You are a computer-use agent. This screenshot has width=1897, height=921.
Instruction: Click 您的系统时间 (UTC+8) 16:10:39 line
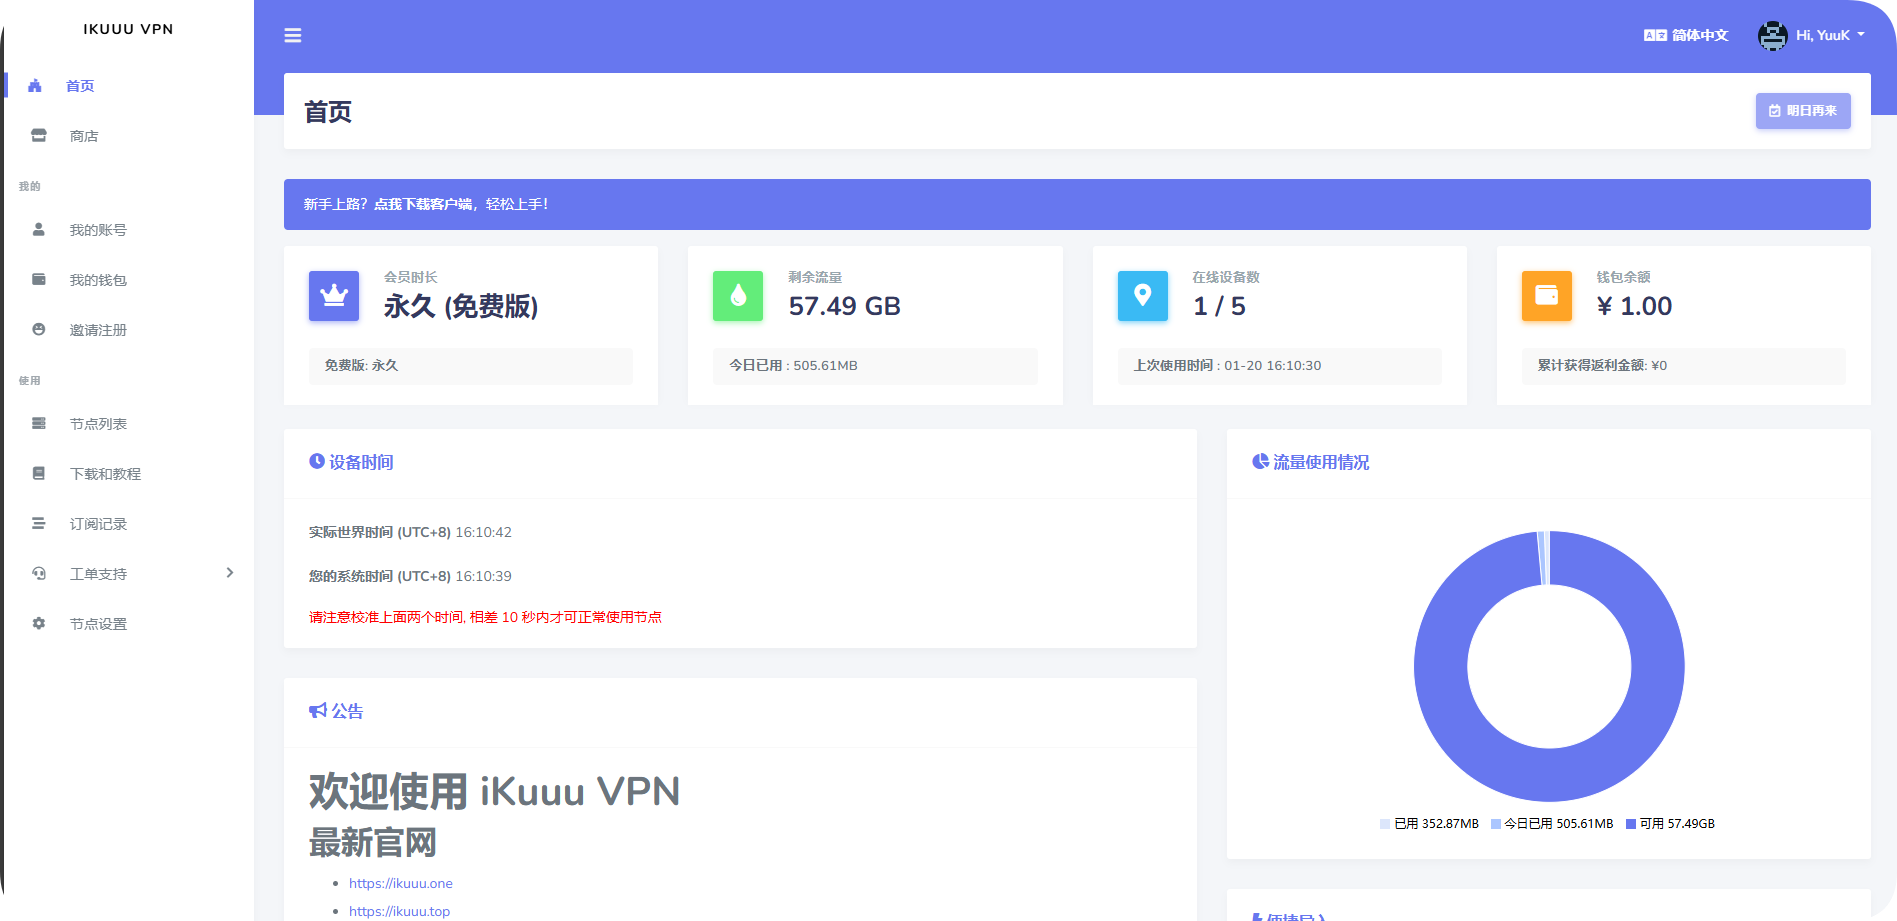[x=410, y=576]
